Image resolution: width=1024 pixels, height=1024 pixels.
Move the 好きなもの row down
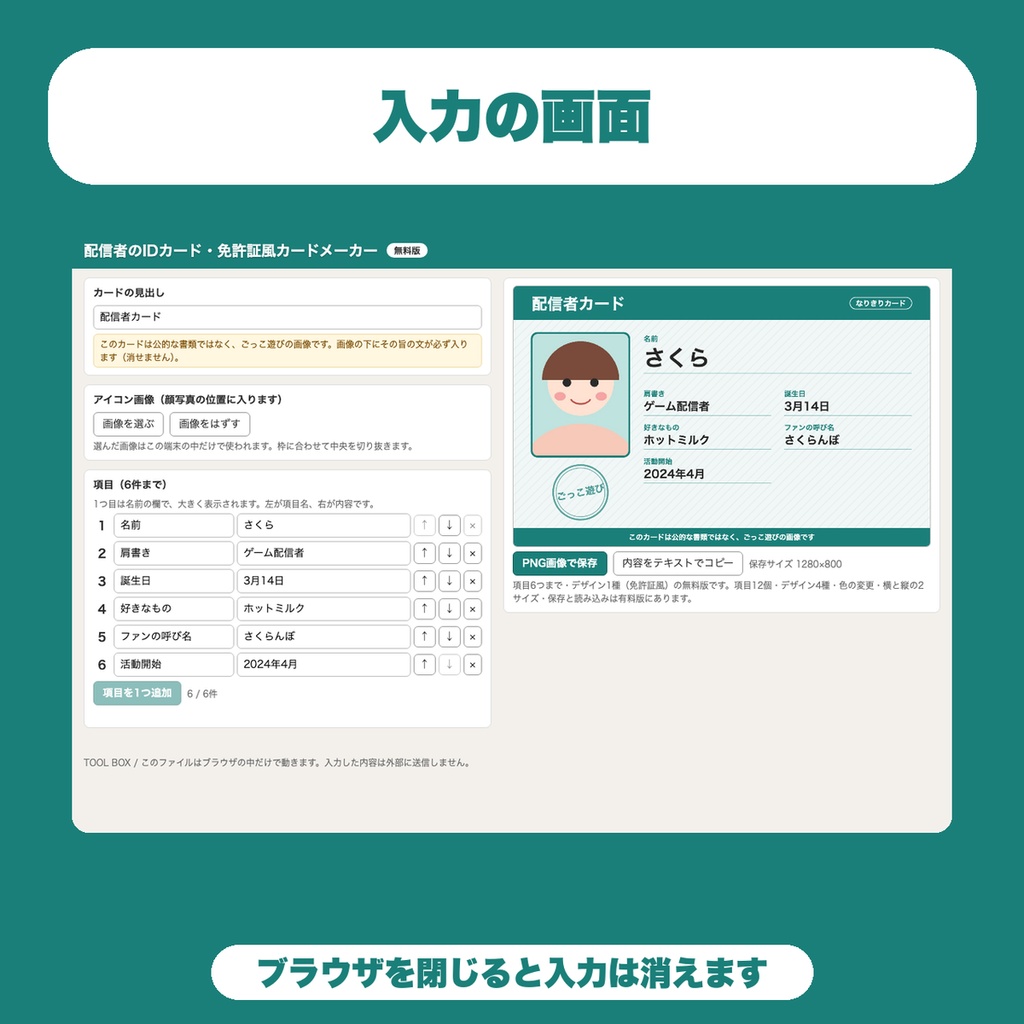point(449,609)
